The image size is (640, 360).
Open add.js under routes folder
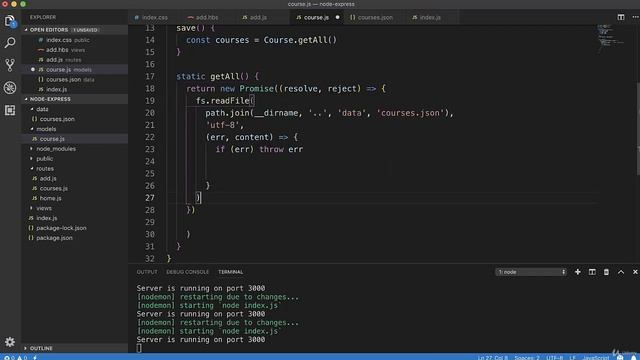(75, 178)
